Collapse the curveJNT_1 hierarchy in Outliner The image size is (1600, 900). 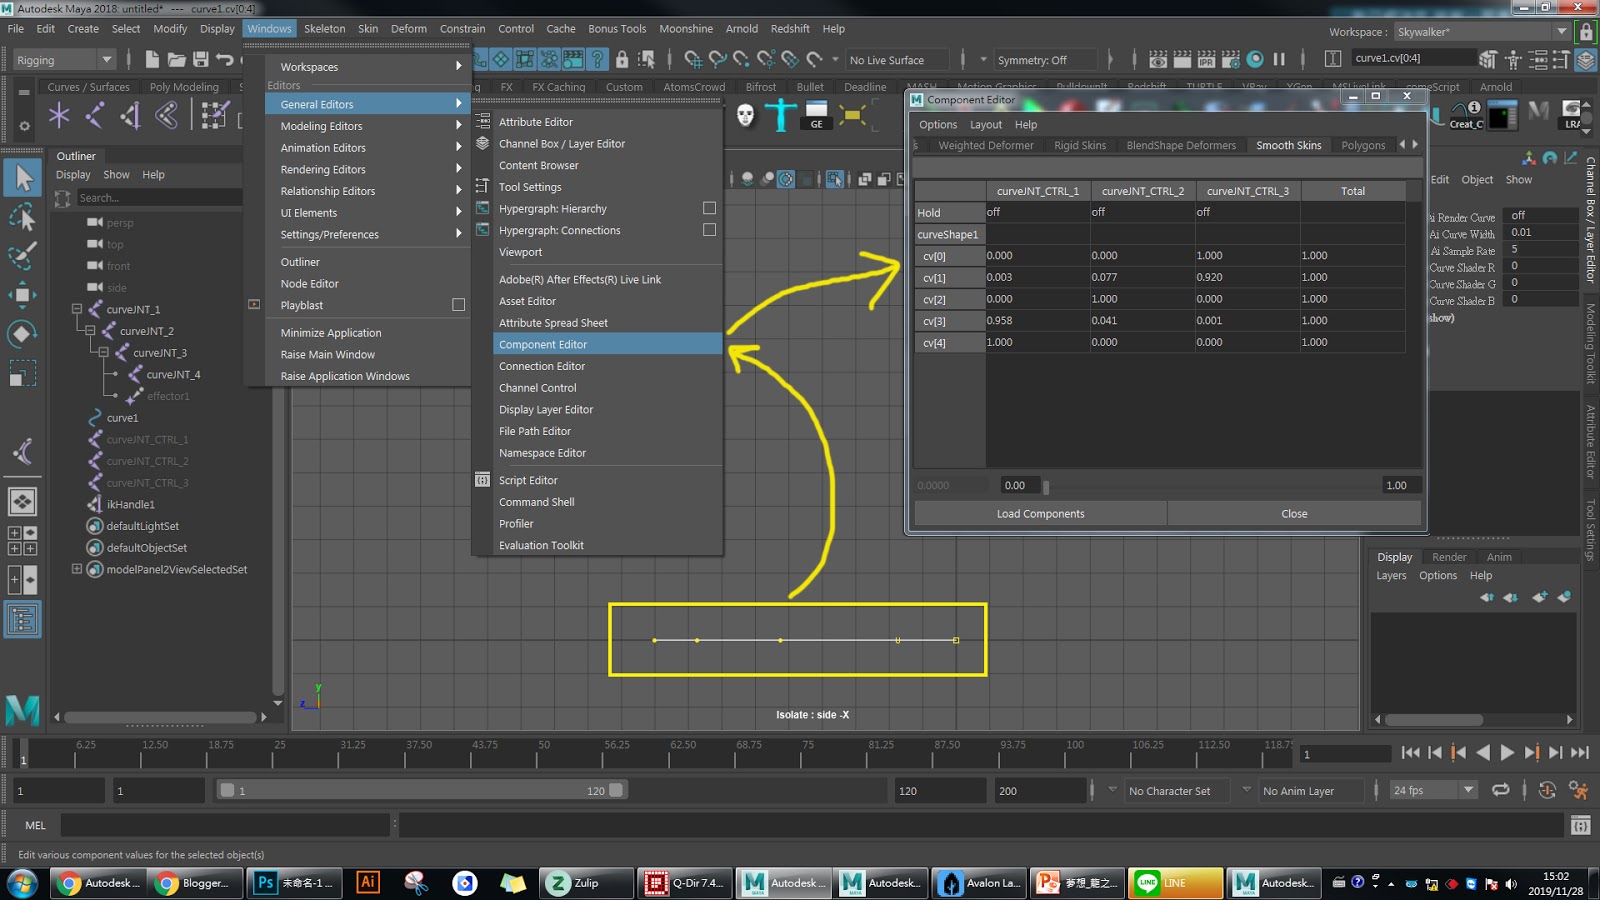[77, 309]
